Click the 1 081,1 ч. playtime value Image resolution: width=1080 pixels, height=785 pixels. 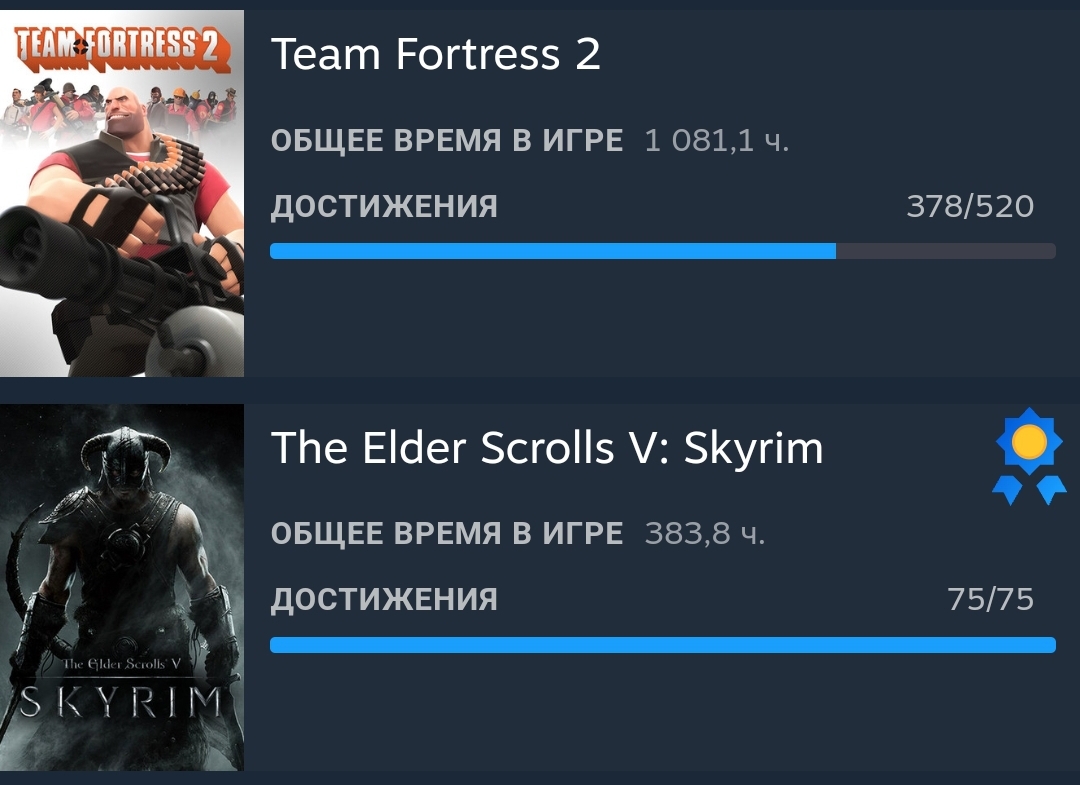[716, 140]
